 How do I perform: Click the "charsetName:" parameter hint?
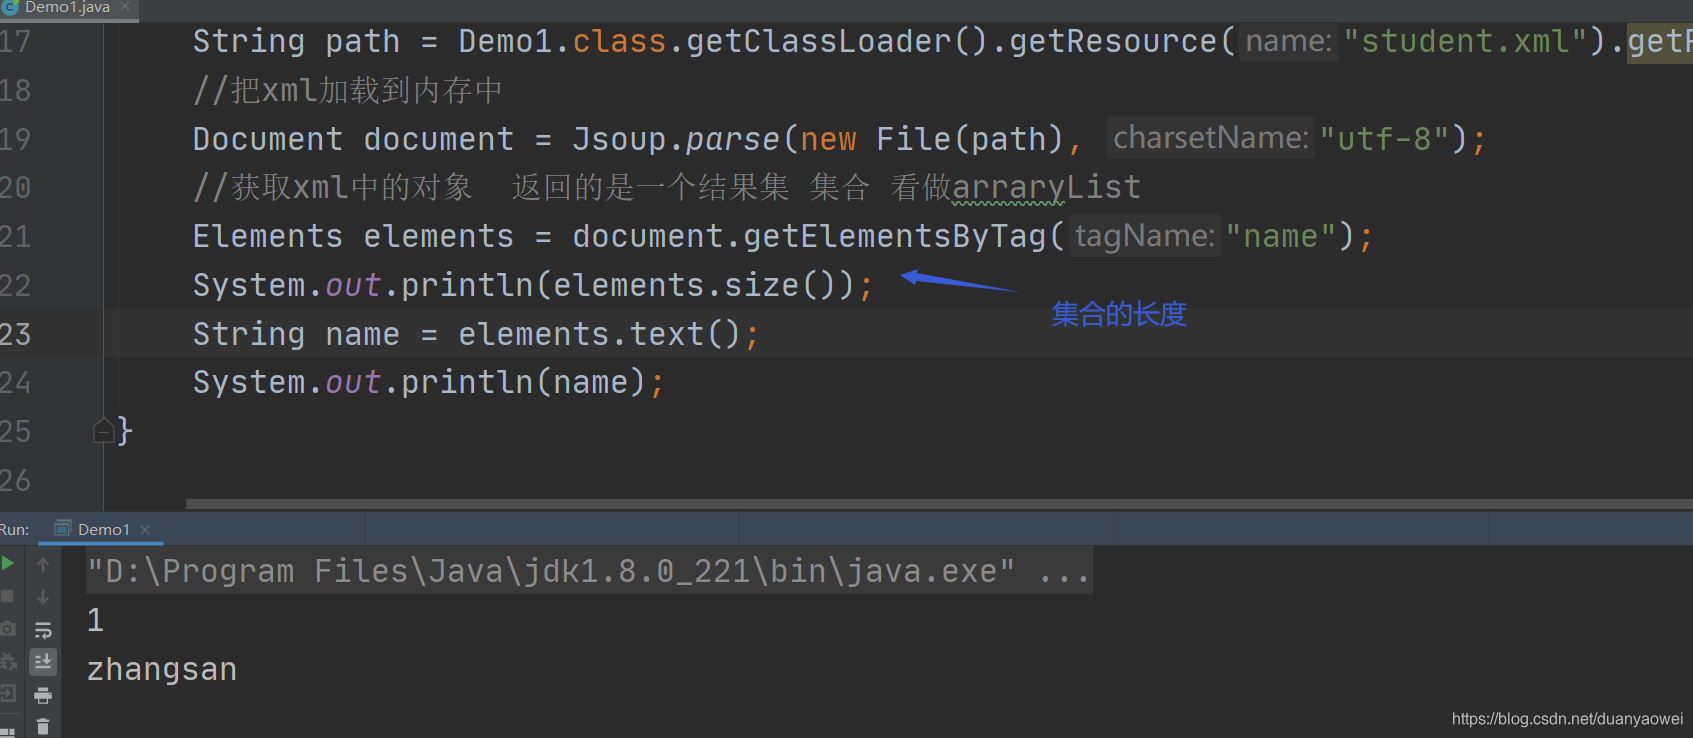[x=1211, y=138]
